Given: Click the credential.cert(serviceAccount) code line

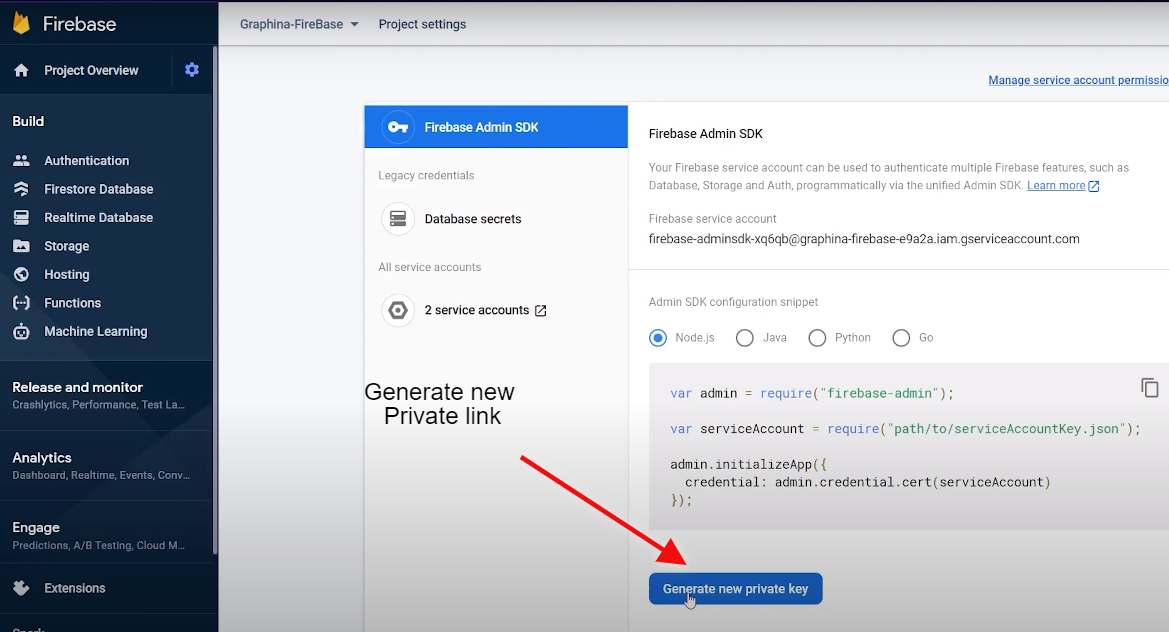Looking at the screenshot, I should [x=868, y=482].
